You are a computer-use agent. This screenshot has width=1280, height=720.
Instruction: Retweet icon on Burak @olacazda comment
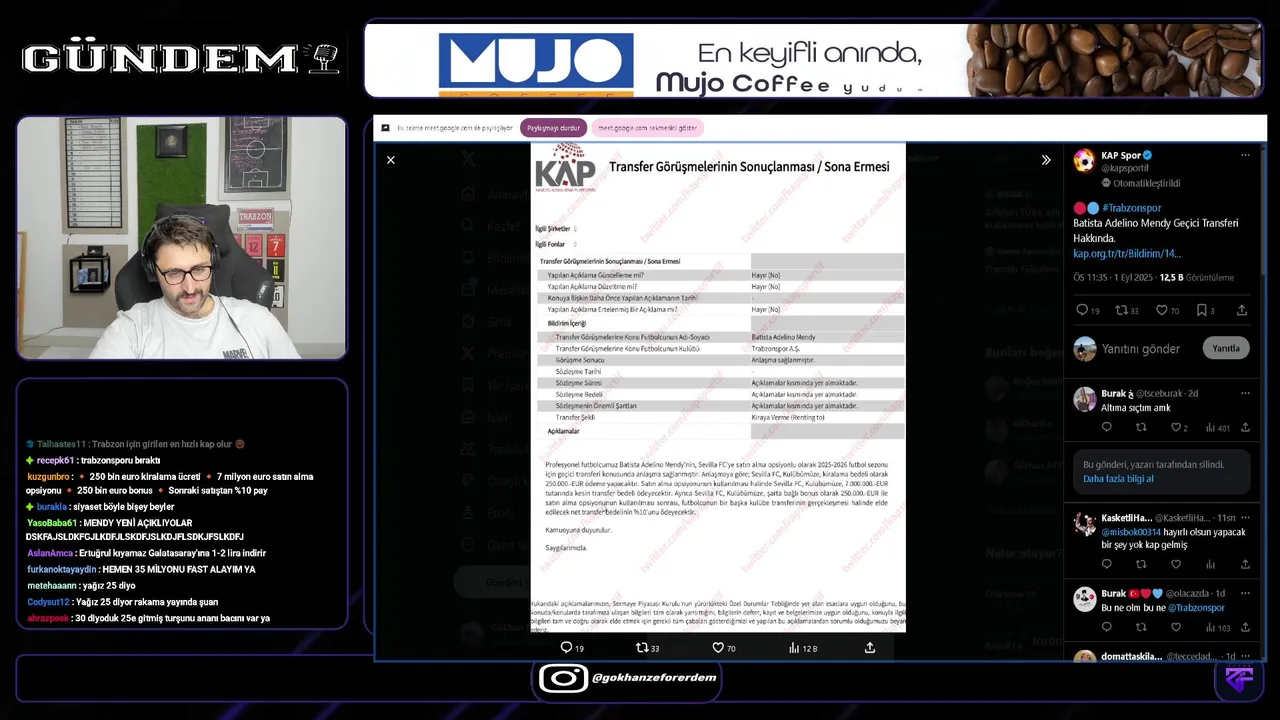1141,627
